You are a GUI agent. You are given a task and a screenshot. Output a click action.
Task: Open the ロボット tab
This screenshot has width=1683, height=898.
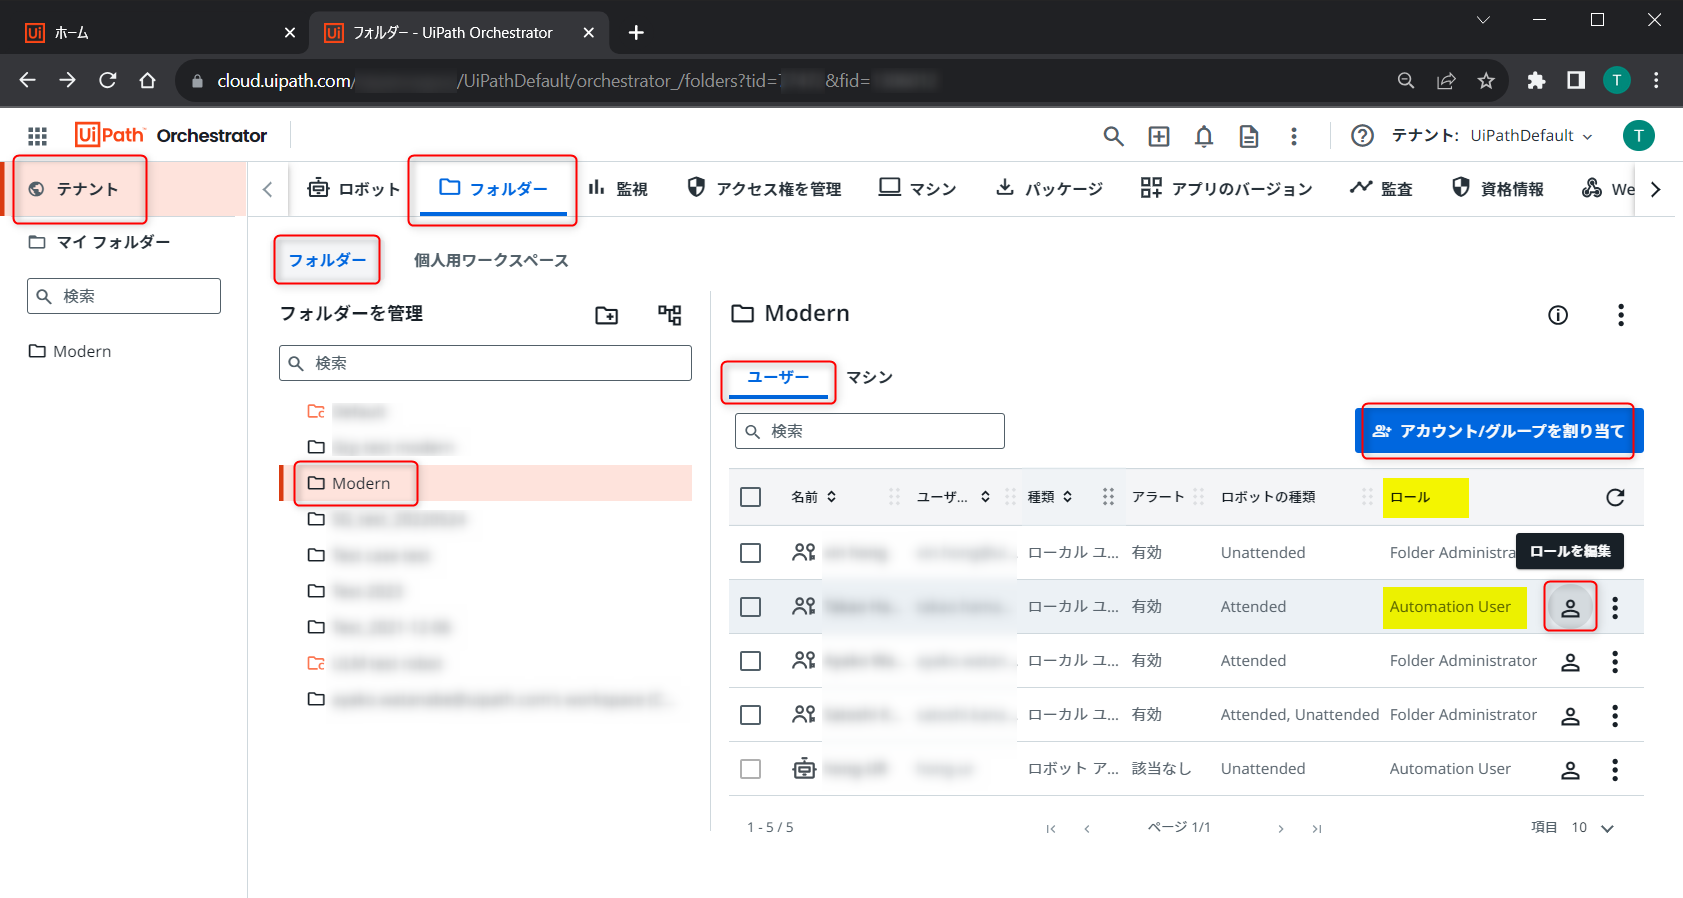click(x=353, y=189)
